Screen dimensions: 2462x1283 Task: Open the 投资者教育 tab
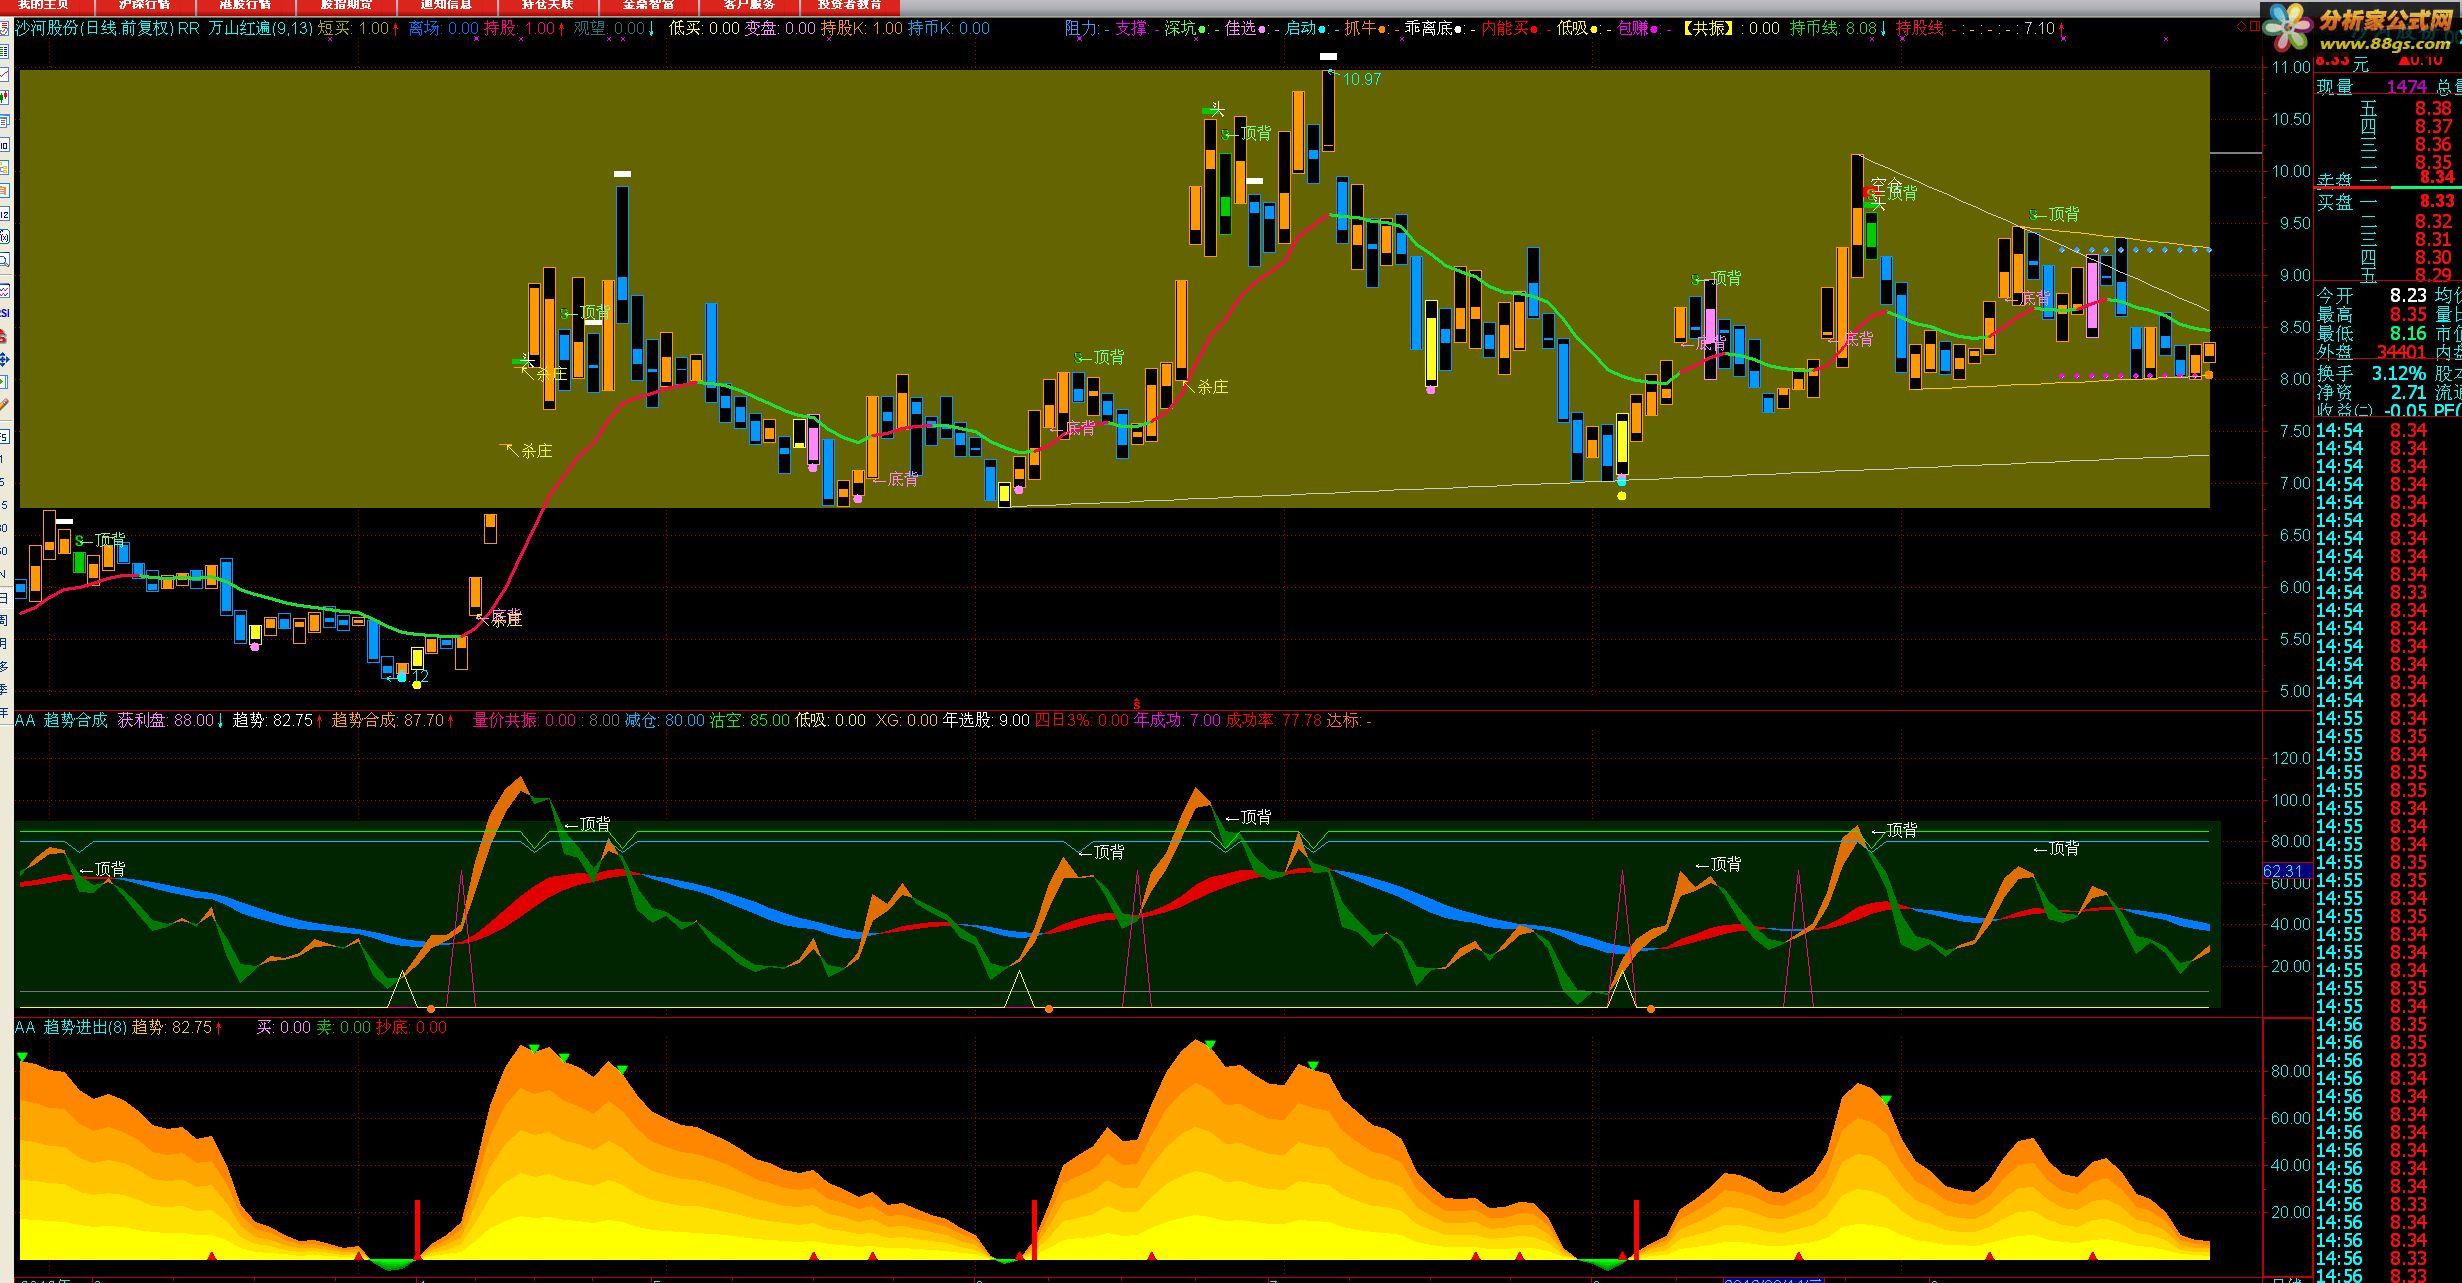pyautogui.click(x=850, y=5)
